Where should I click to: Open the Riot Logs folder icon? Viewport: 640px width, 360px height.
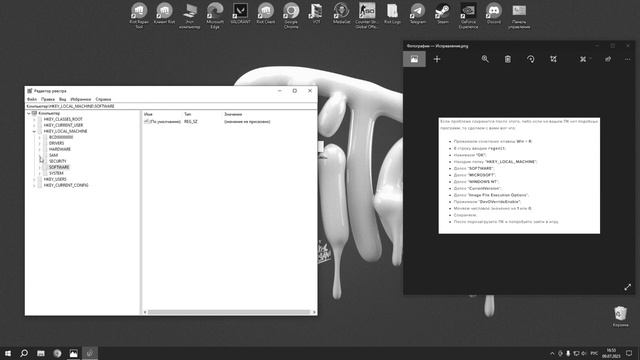392,14
